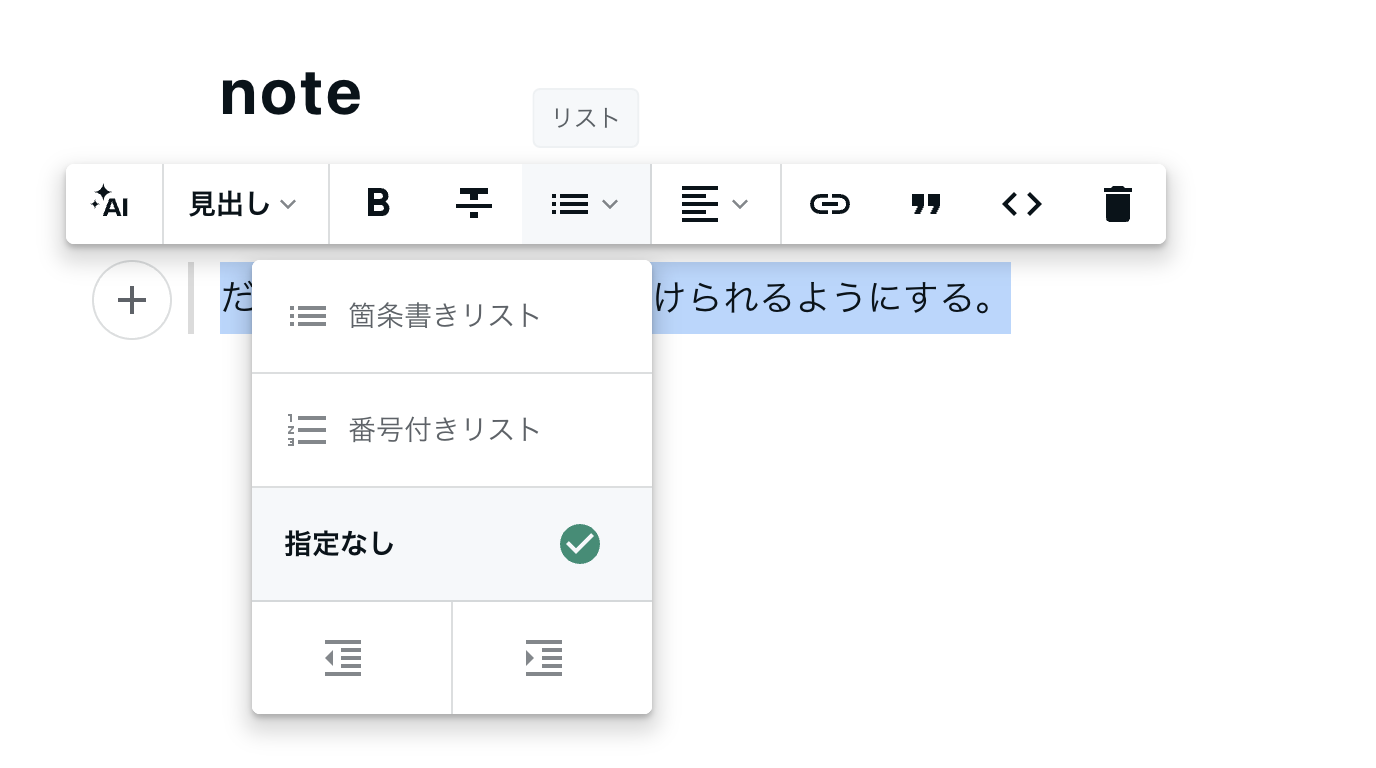1376x768 pixels.
Task: Click the green checkmark beside 指定なし
Action: (x=580, y=544)
